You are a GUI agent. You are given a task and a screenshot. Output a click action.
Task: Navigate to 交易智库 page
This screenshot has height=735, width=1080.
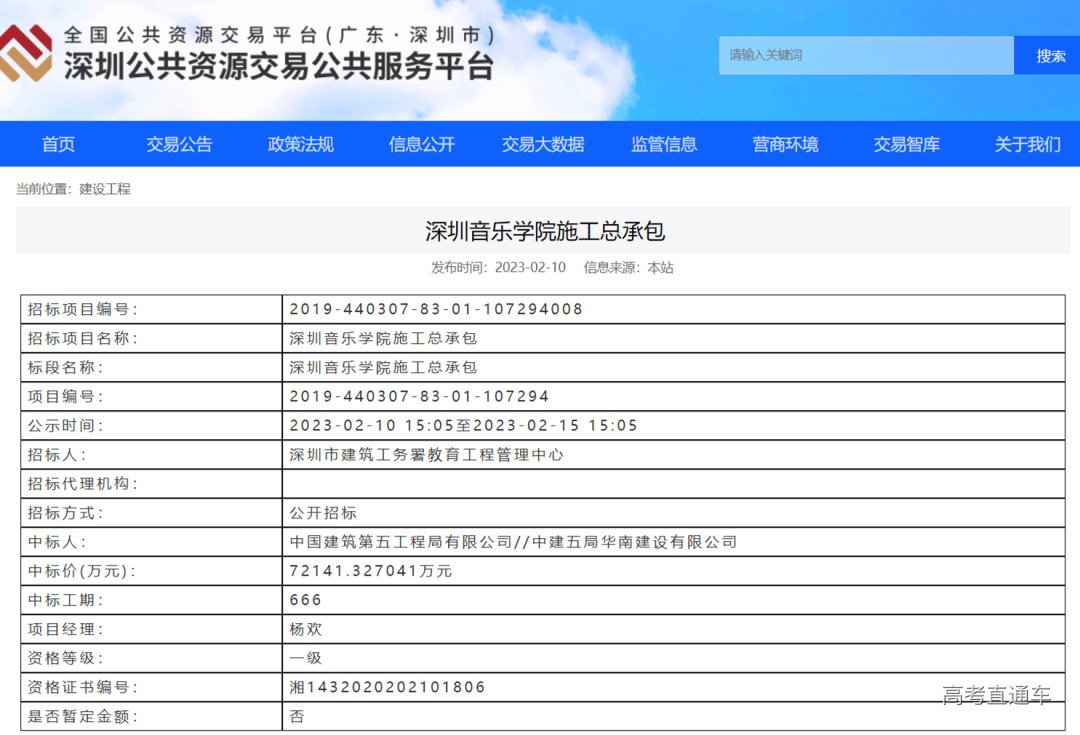pos(906,144)
